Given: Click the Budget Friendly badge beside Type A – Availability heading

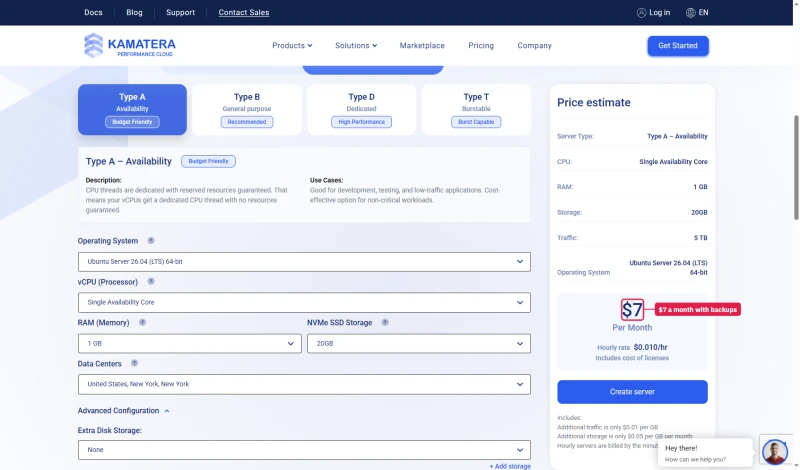Looking at the screenshot, I should tap(208, 161).
